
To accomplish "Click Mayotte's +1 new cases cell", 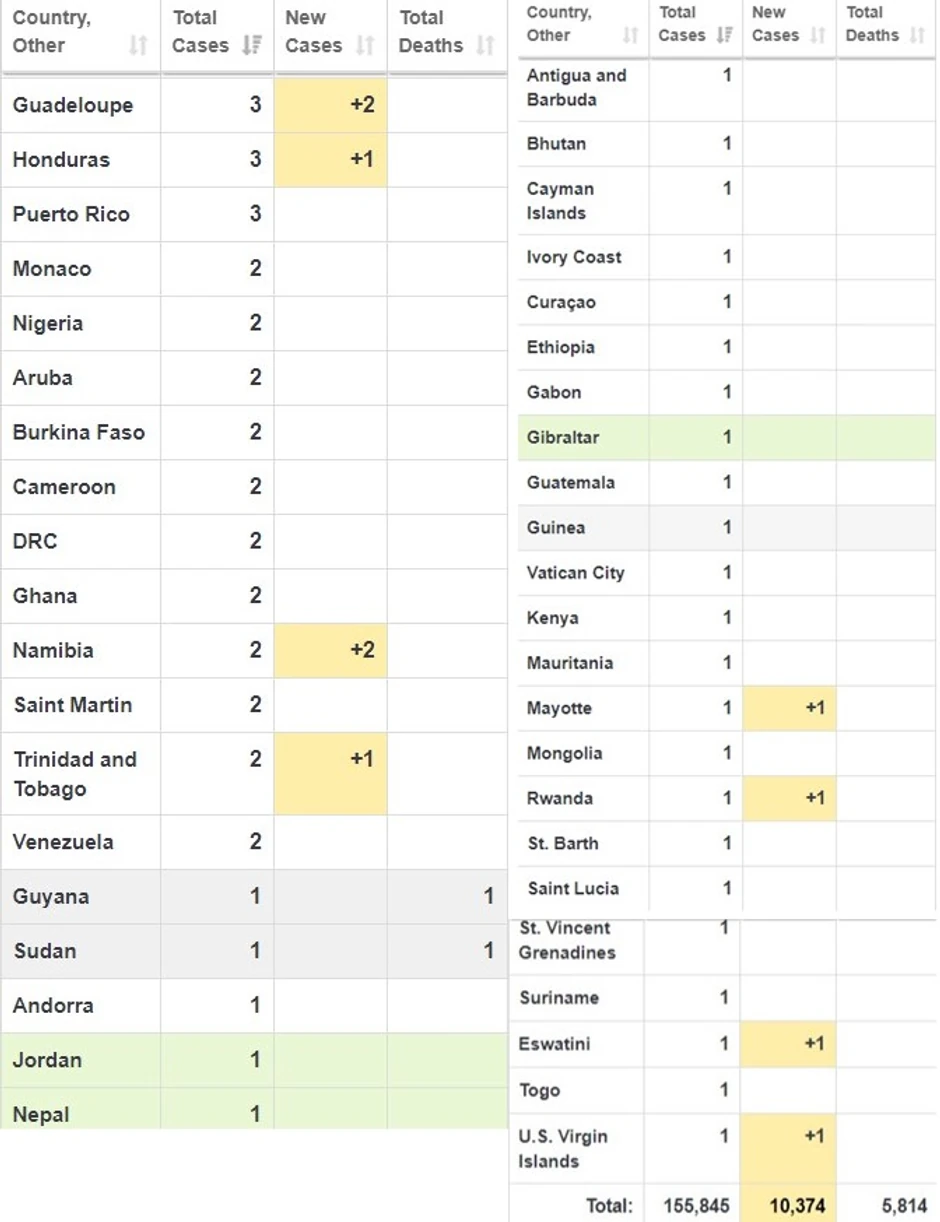I will (x=790, y=709).
